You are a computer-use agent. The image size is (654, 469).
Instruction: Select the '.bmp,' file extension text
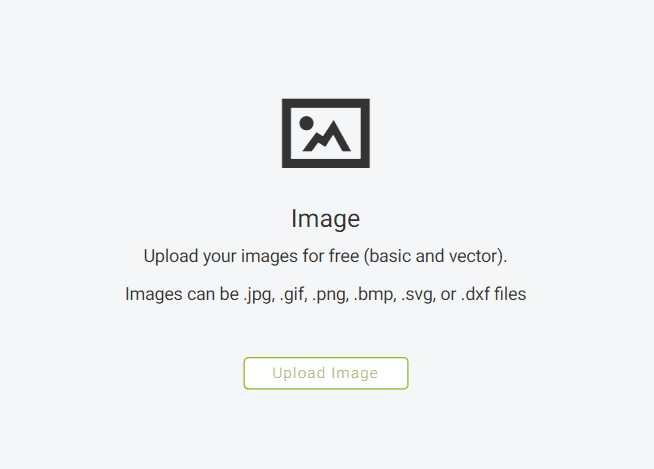click(375, 294)
